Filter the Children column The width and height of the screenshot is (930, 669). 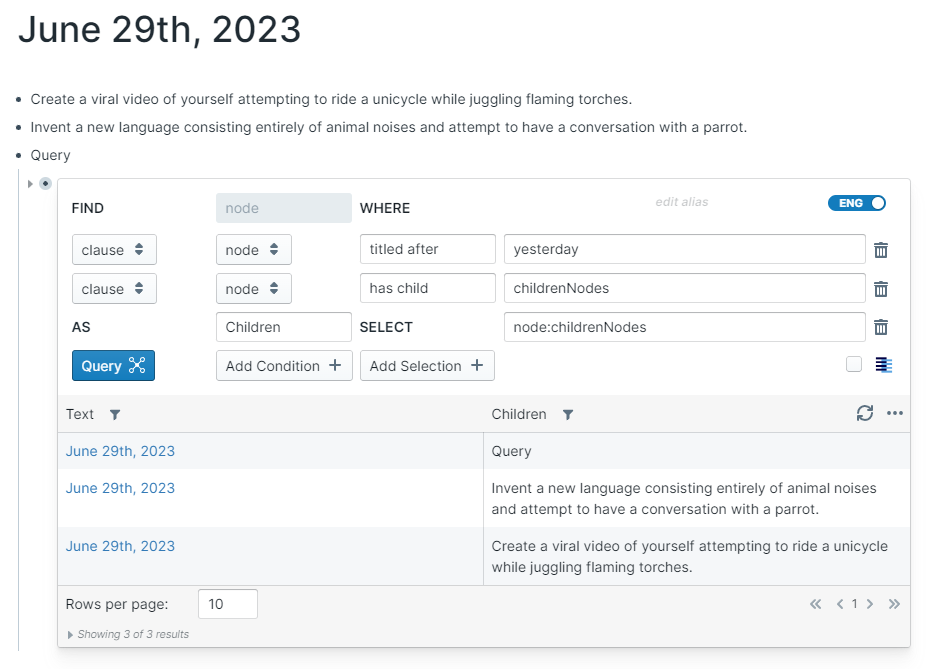(x=568, y=414)
